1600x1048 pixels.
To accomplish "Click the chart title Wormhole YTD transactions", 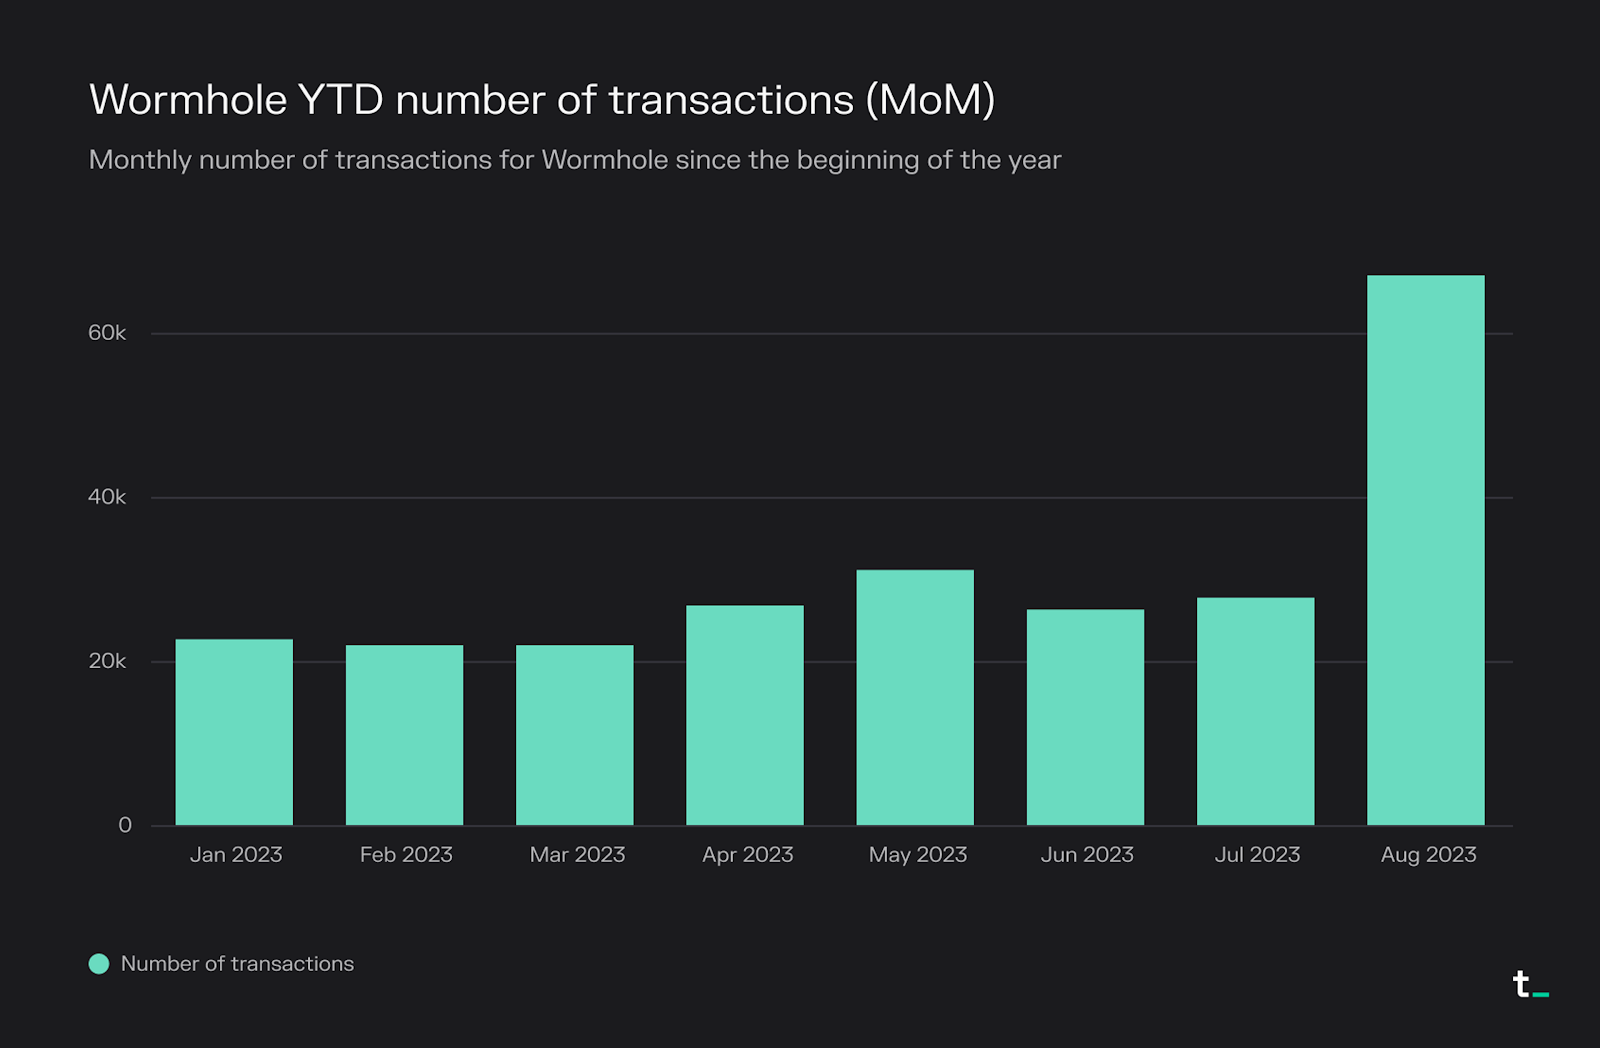I will coord(542,100).
